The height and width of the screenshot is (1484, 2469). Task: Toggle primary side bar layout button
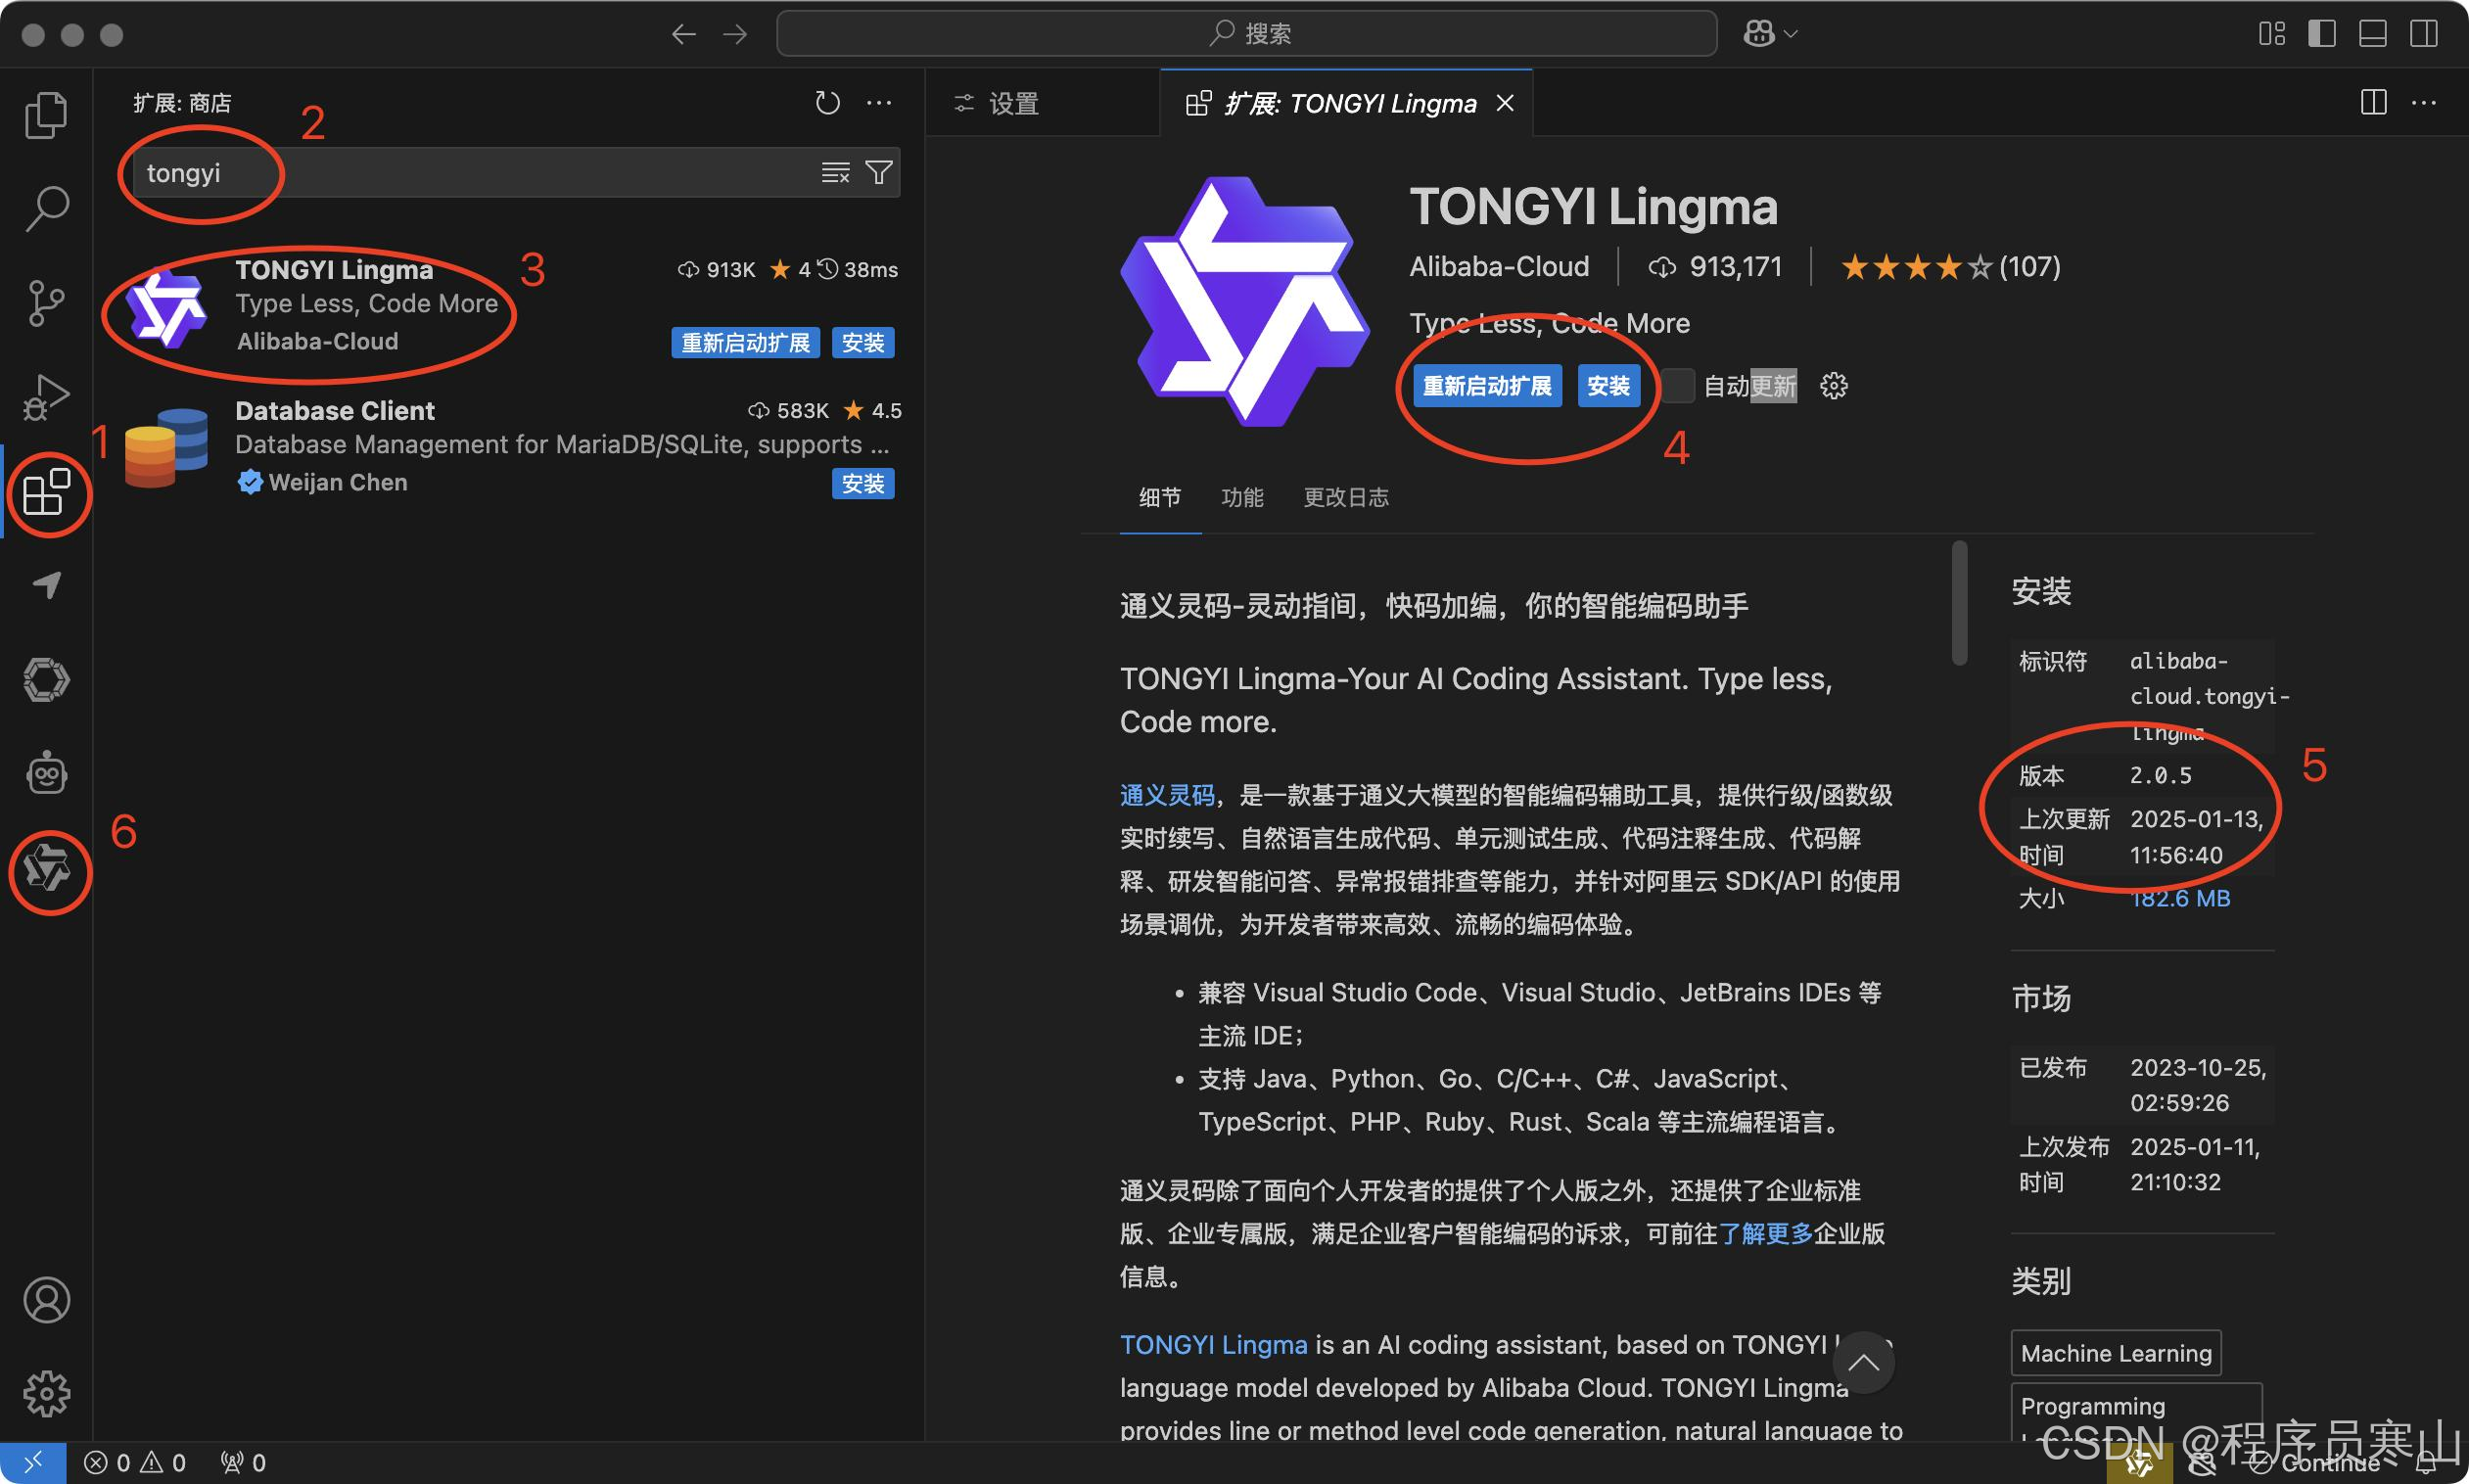coord(2321,34)
